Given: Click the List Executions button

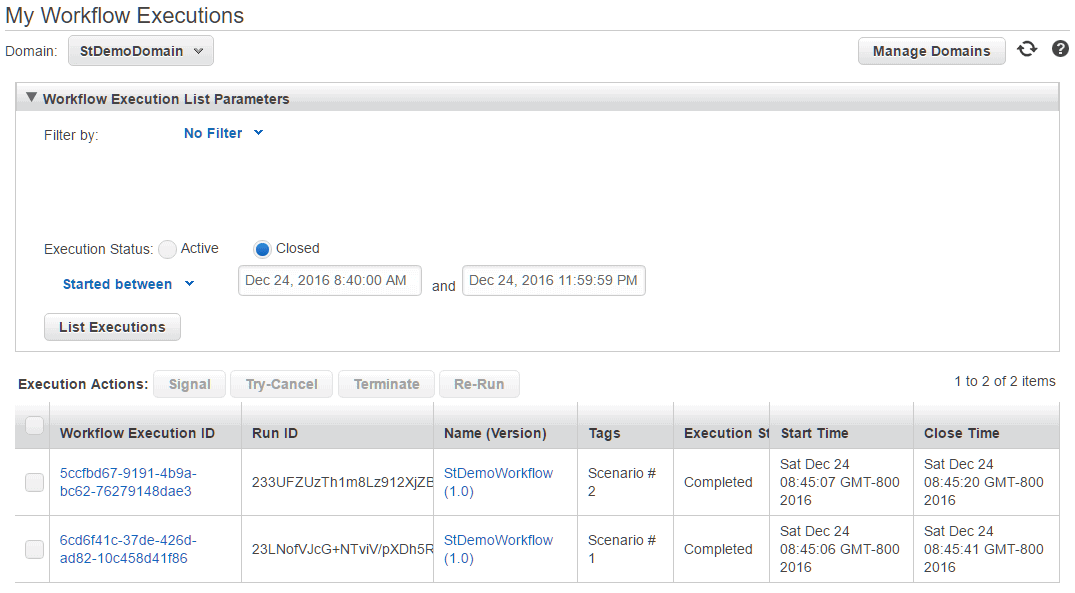Looking at the screenshot, I should [112, 327].
